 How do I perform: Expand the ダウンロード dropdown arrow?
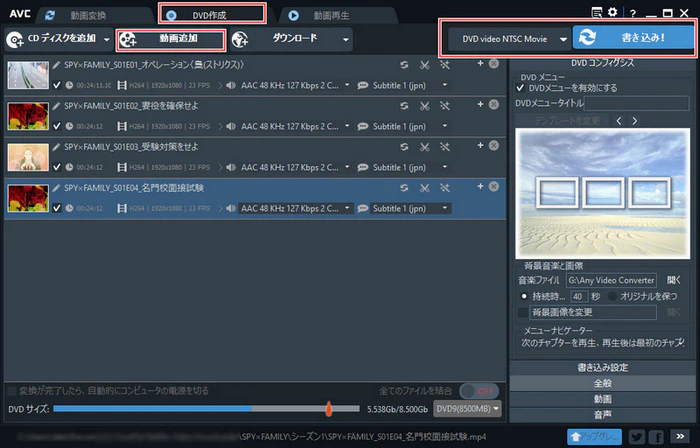tap(346, 39)
